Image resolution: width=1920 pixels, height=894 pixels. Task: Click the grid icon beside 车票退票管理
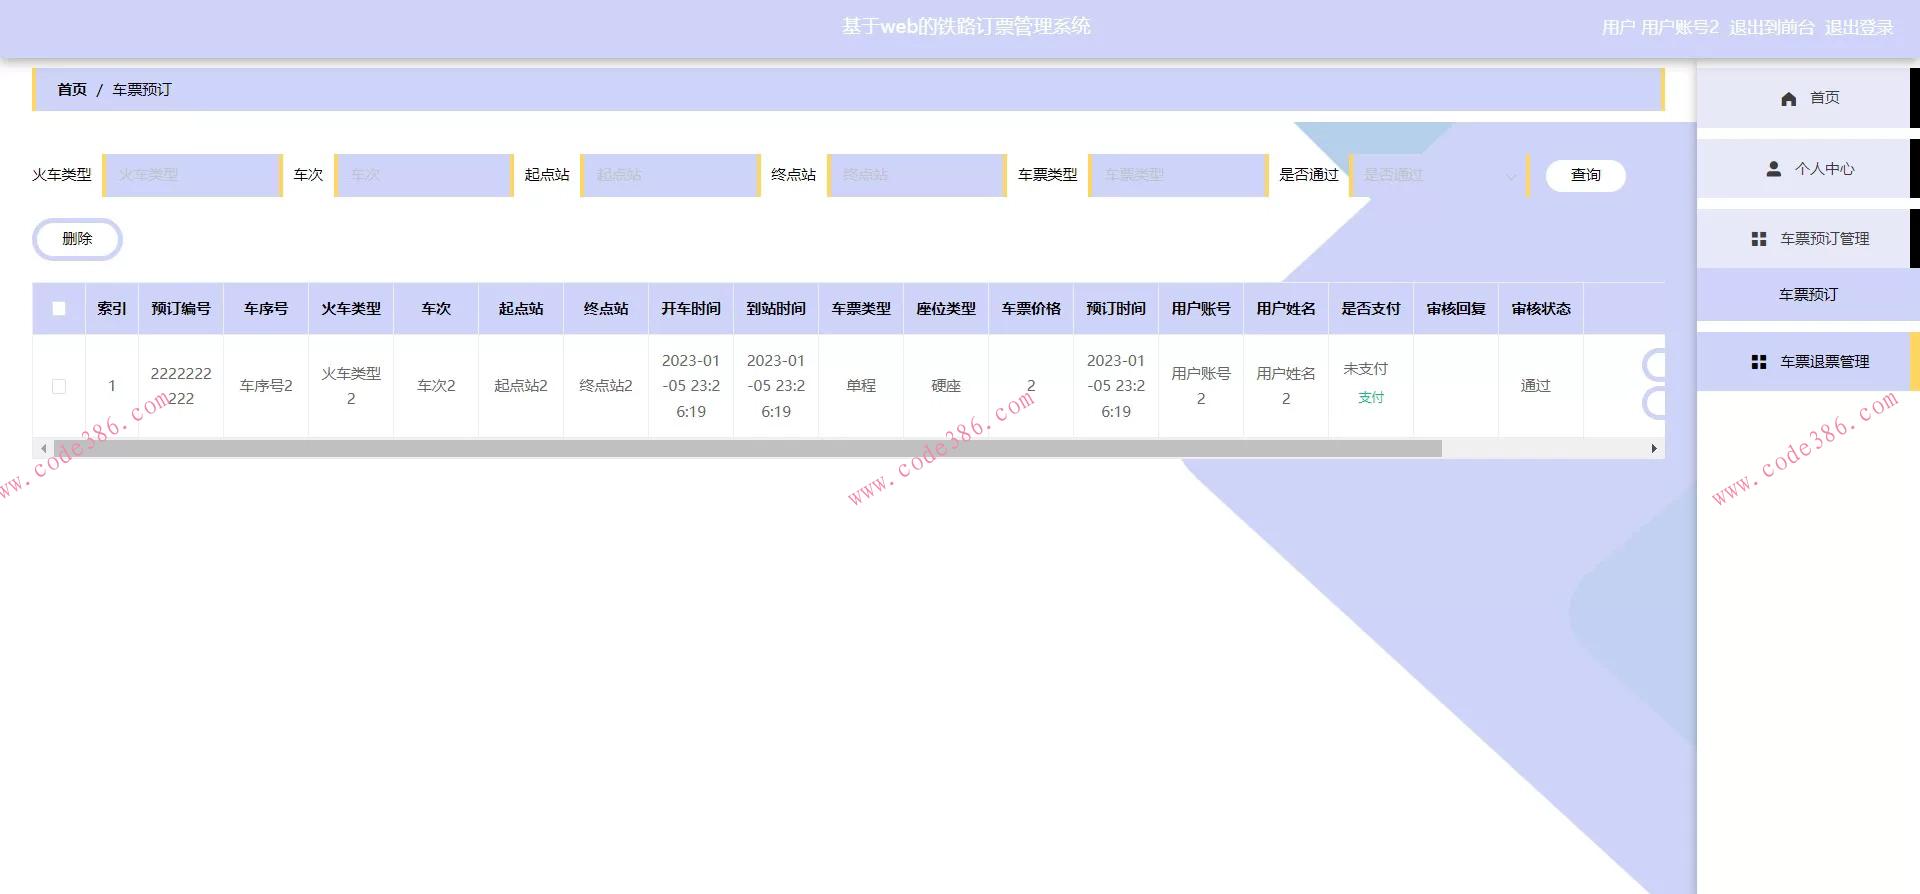pos(1759,362)
